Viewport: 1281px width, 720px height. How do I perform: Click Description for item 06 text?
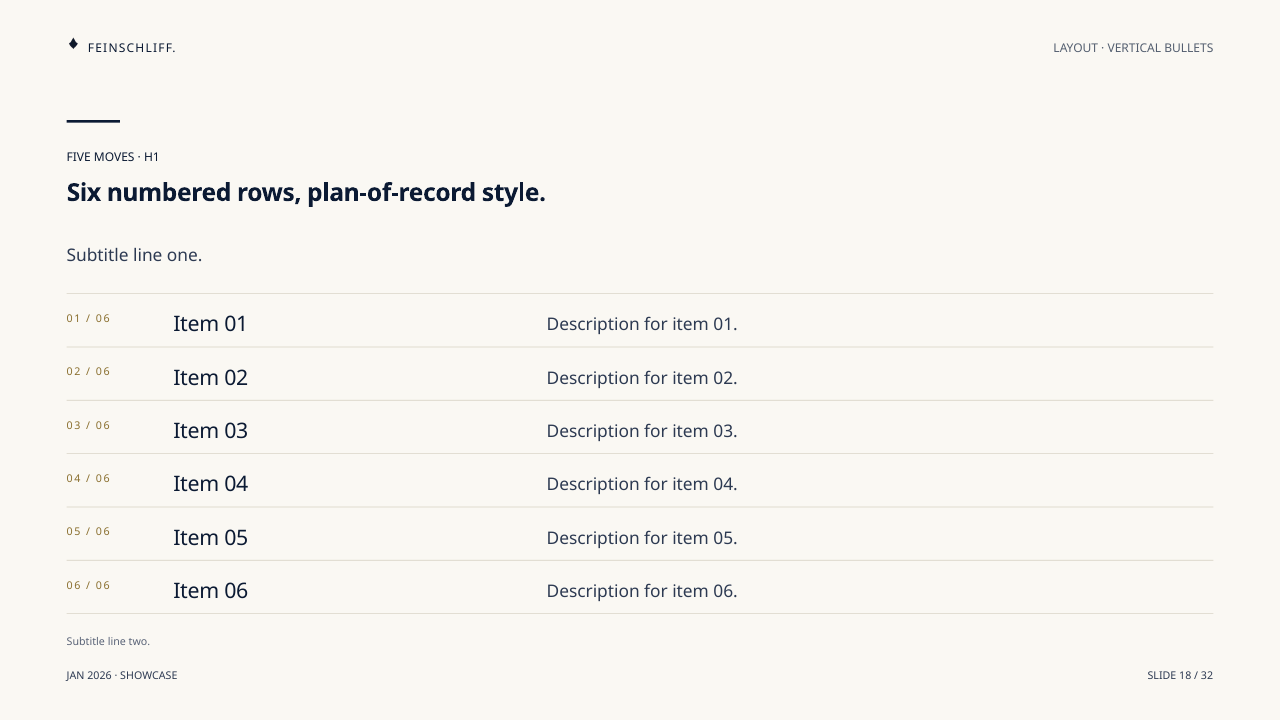pos(642,591)
